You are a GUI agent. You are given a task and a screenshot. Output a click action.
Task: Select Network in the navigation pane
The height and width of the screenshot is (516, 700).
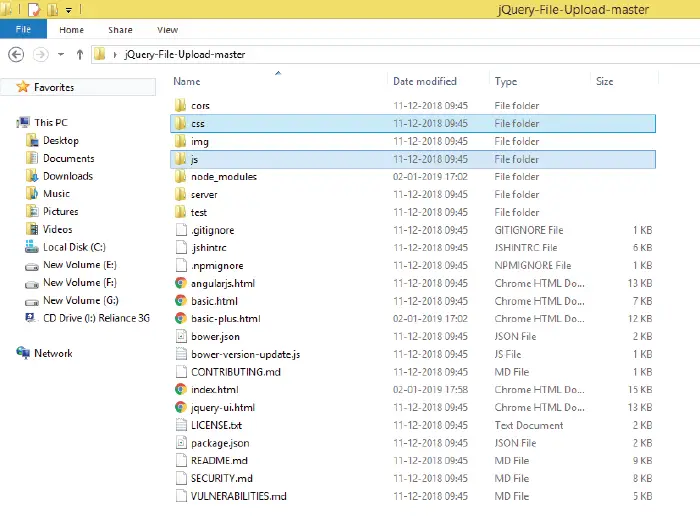[x=53, y=353]
